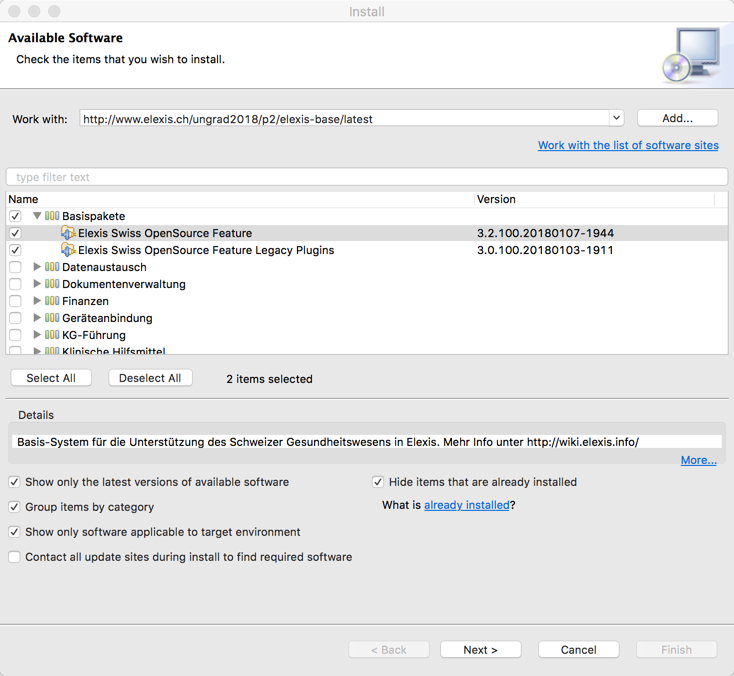Toggle Hide items that are already installed

coord(378,482)
